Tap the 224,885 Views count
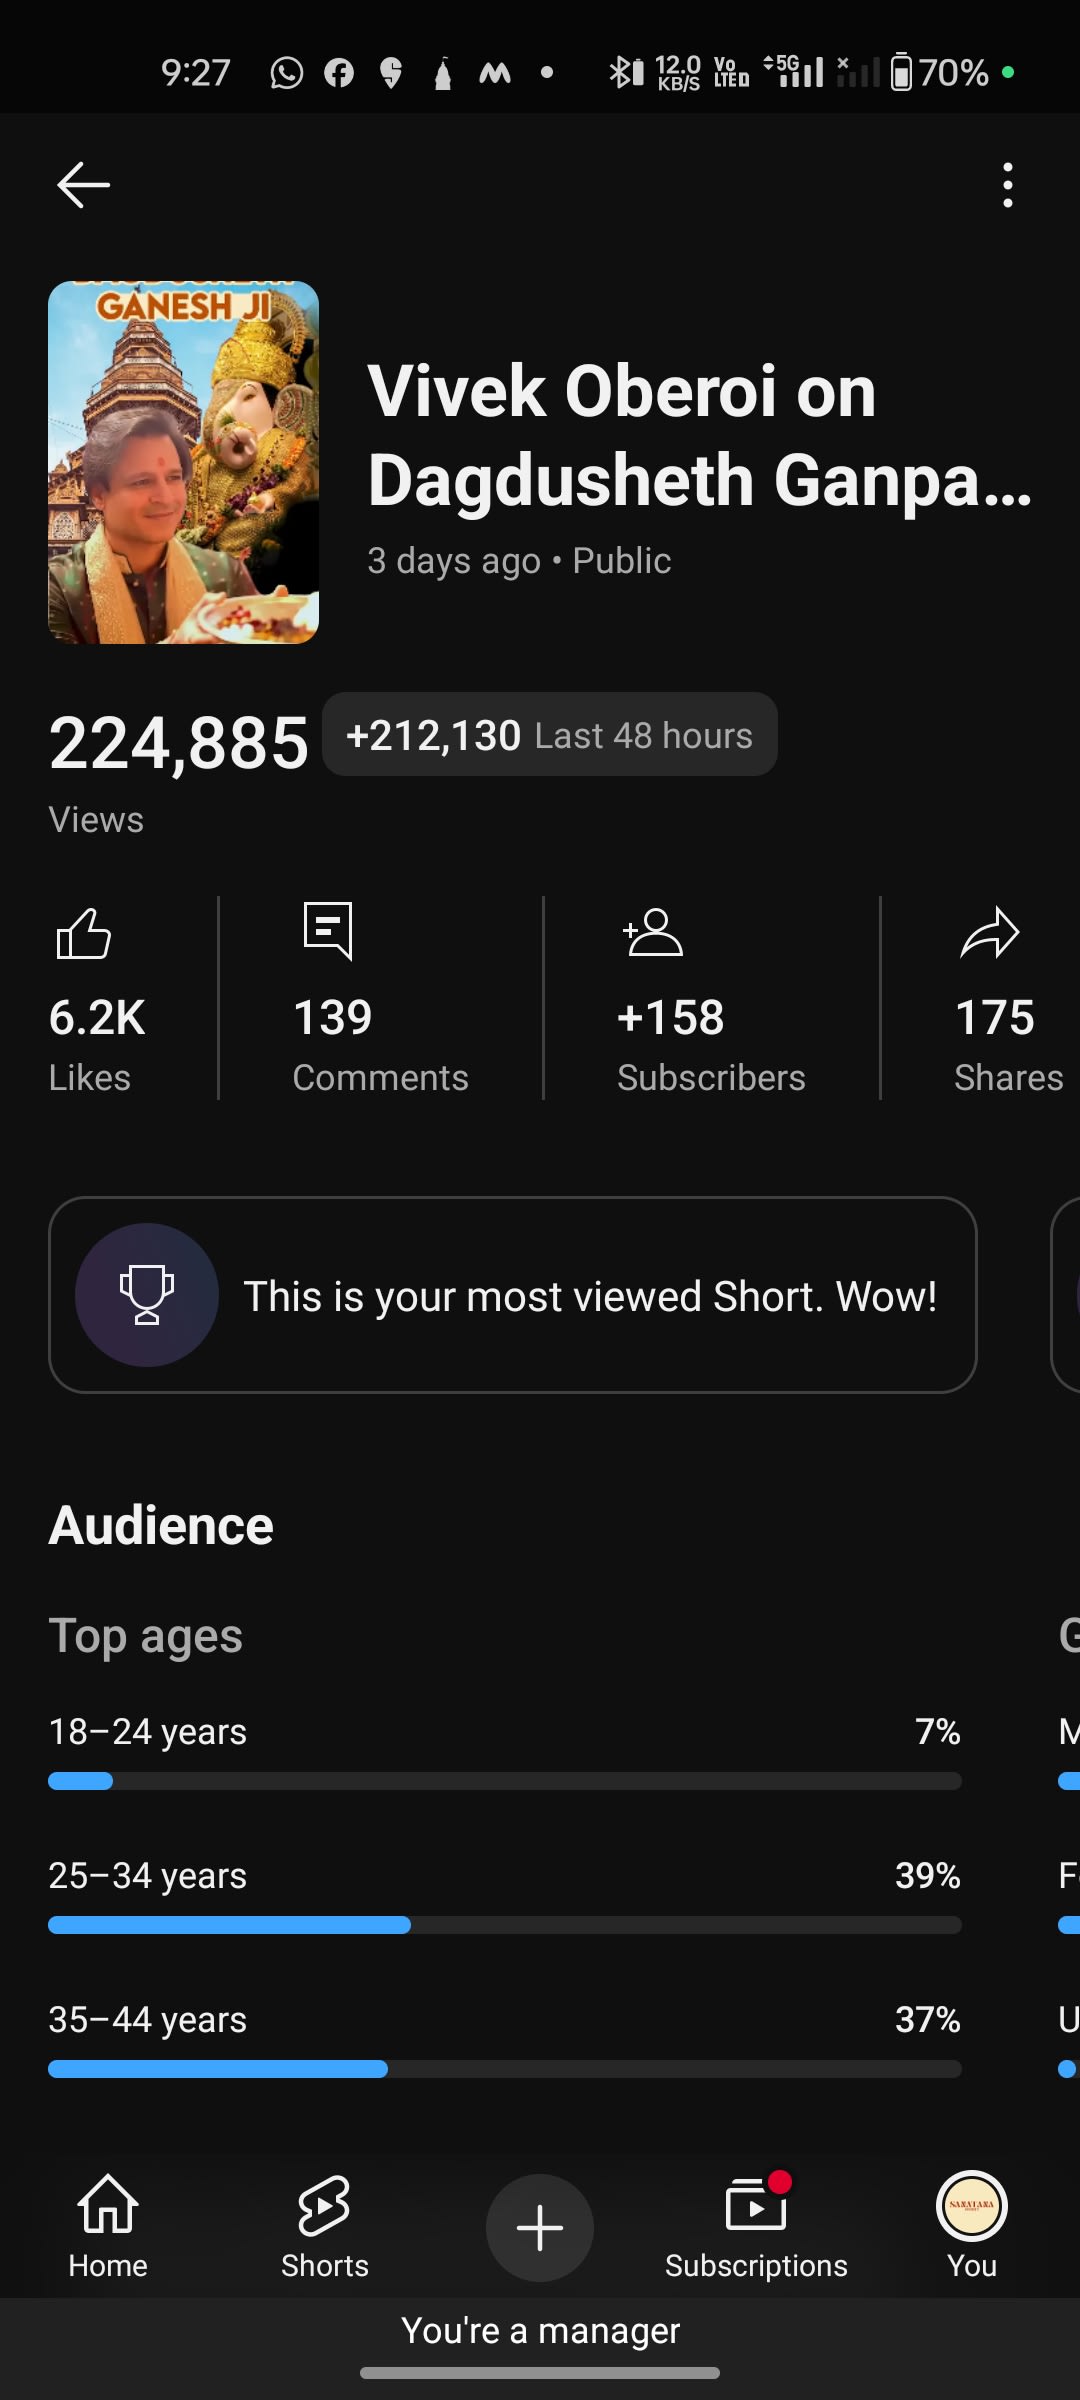The width and height of the screenshot is (1080, 2400). [x=179, y=743]
